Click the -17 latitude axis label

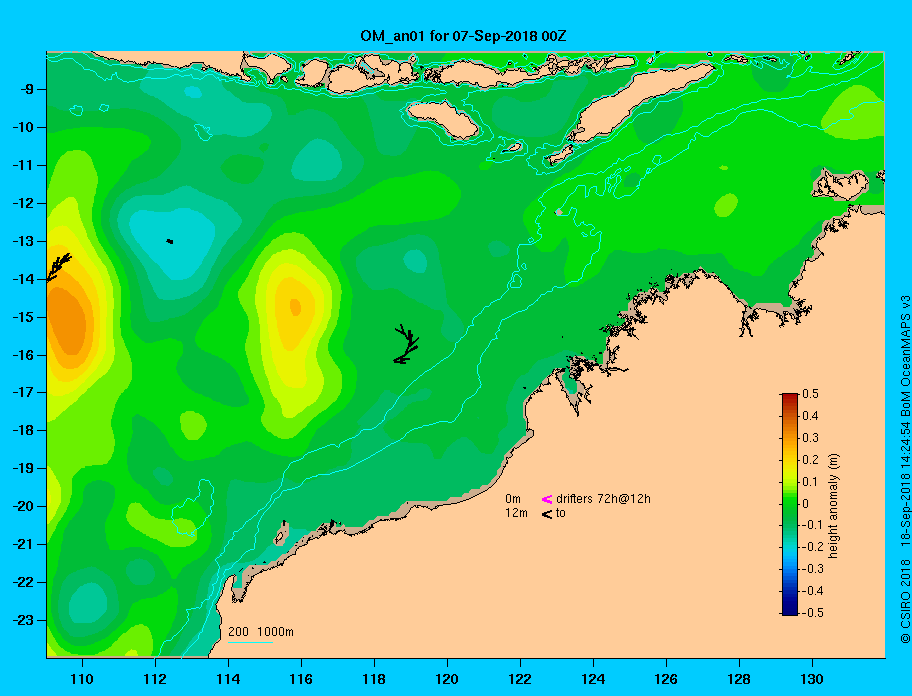tap(24, 392)
